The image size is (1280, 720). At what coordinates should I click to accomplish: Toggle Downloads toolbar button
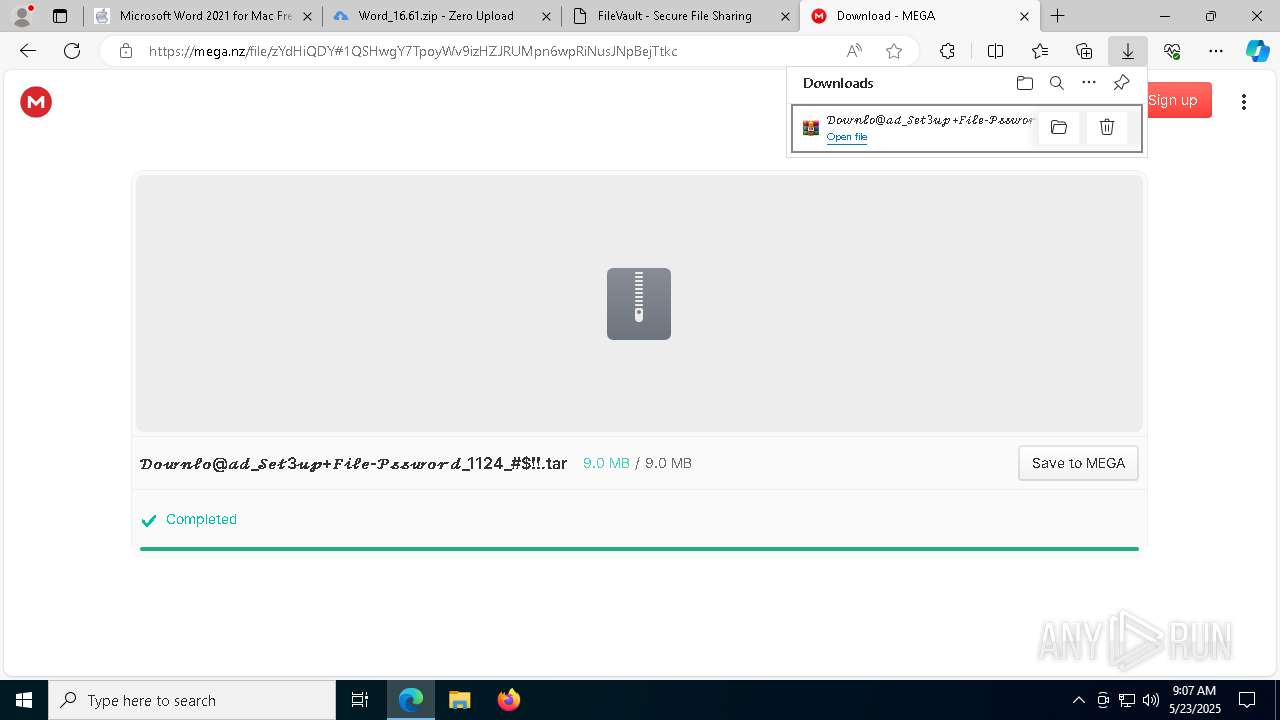coord(1127,51)
